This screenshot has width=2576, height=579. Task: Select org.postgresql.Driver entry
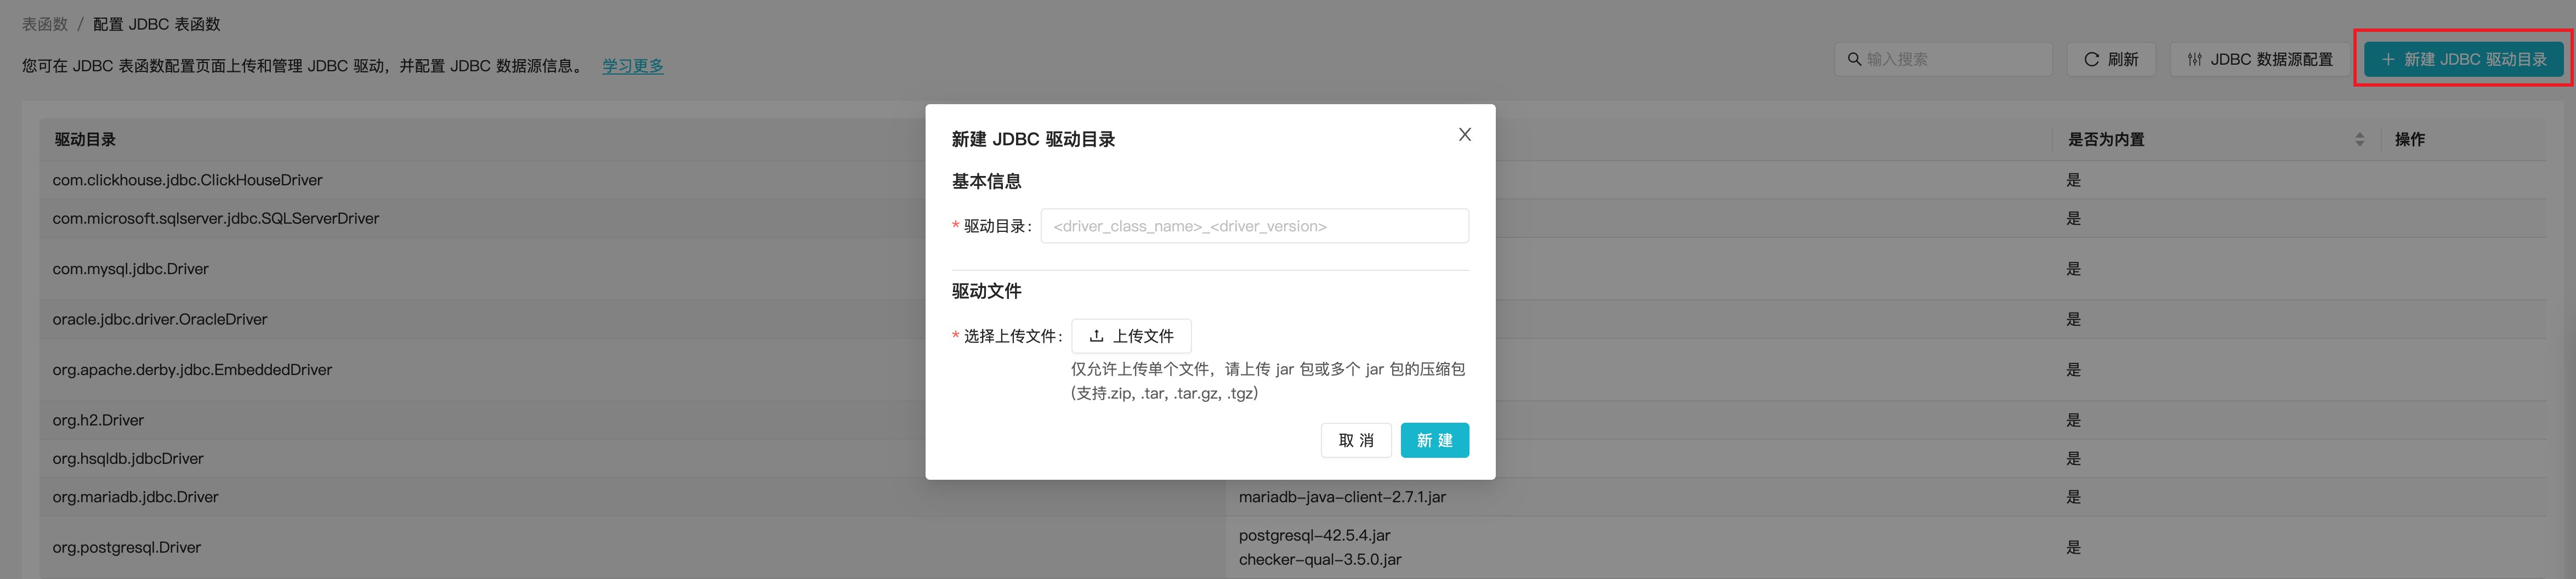(x=127, y=547)
